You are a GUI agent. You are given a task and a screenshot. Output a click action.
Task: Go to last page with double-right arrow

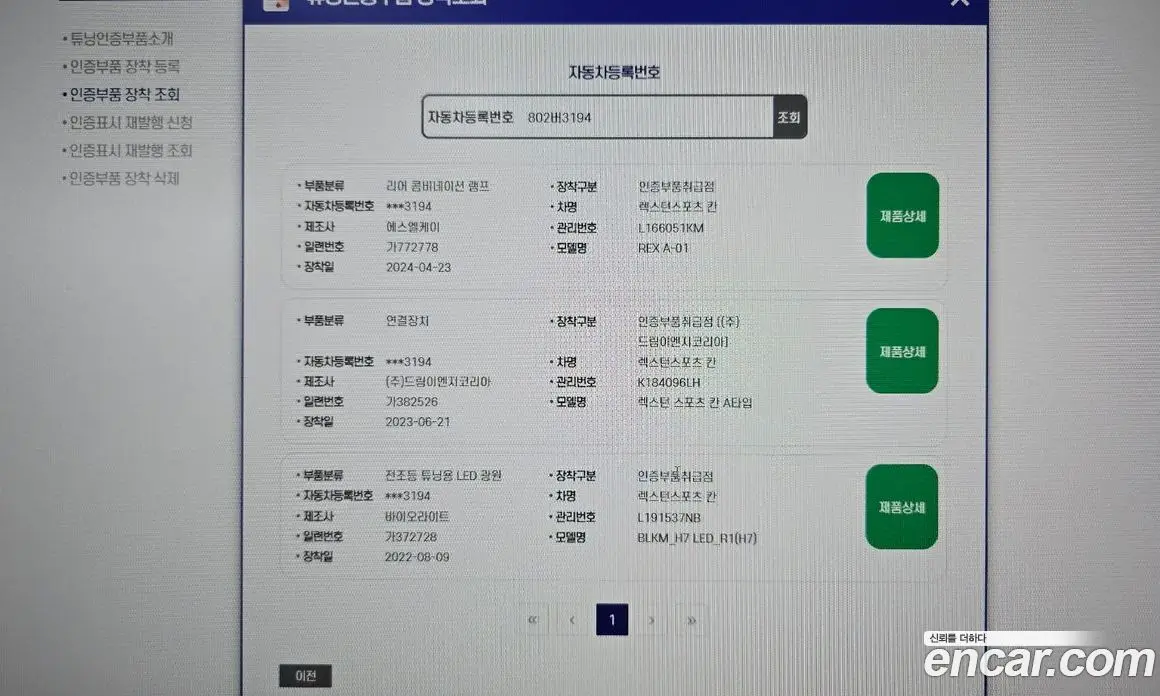(x=691, y=620)
